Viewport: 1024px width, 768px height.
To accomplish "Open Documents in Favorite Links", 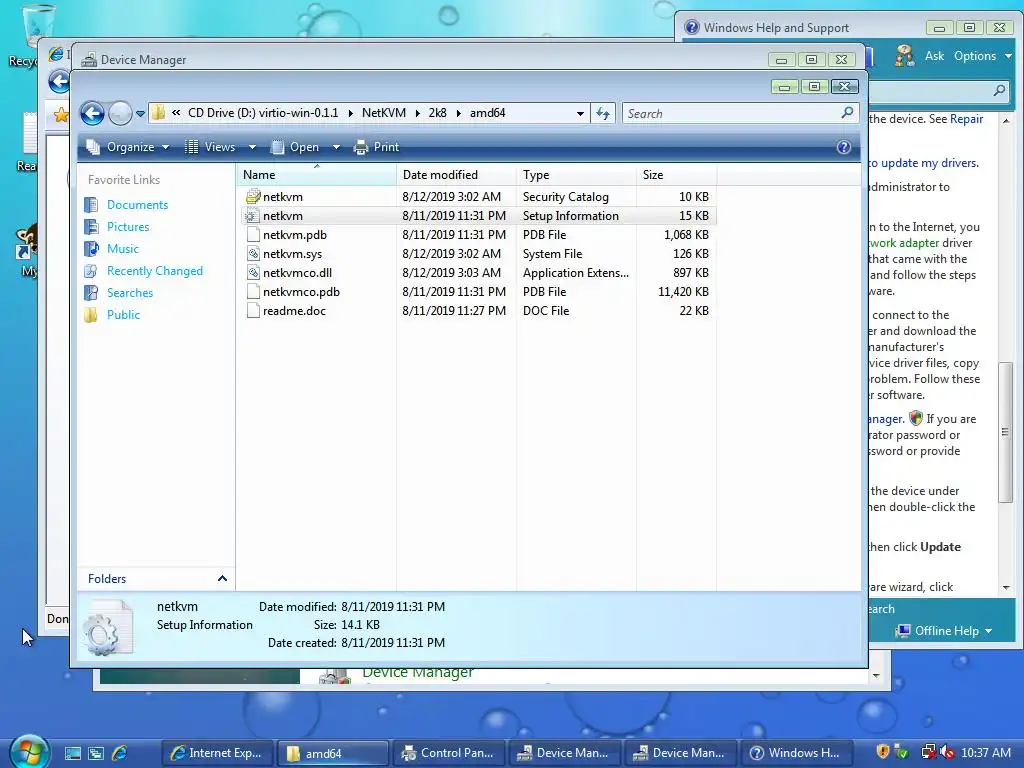I will click(x=137, y=204).
